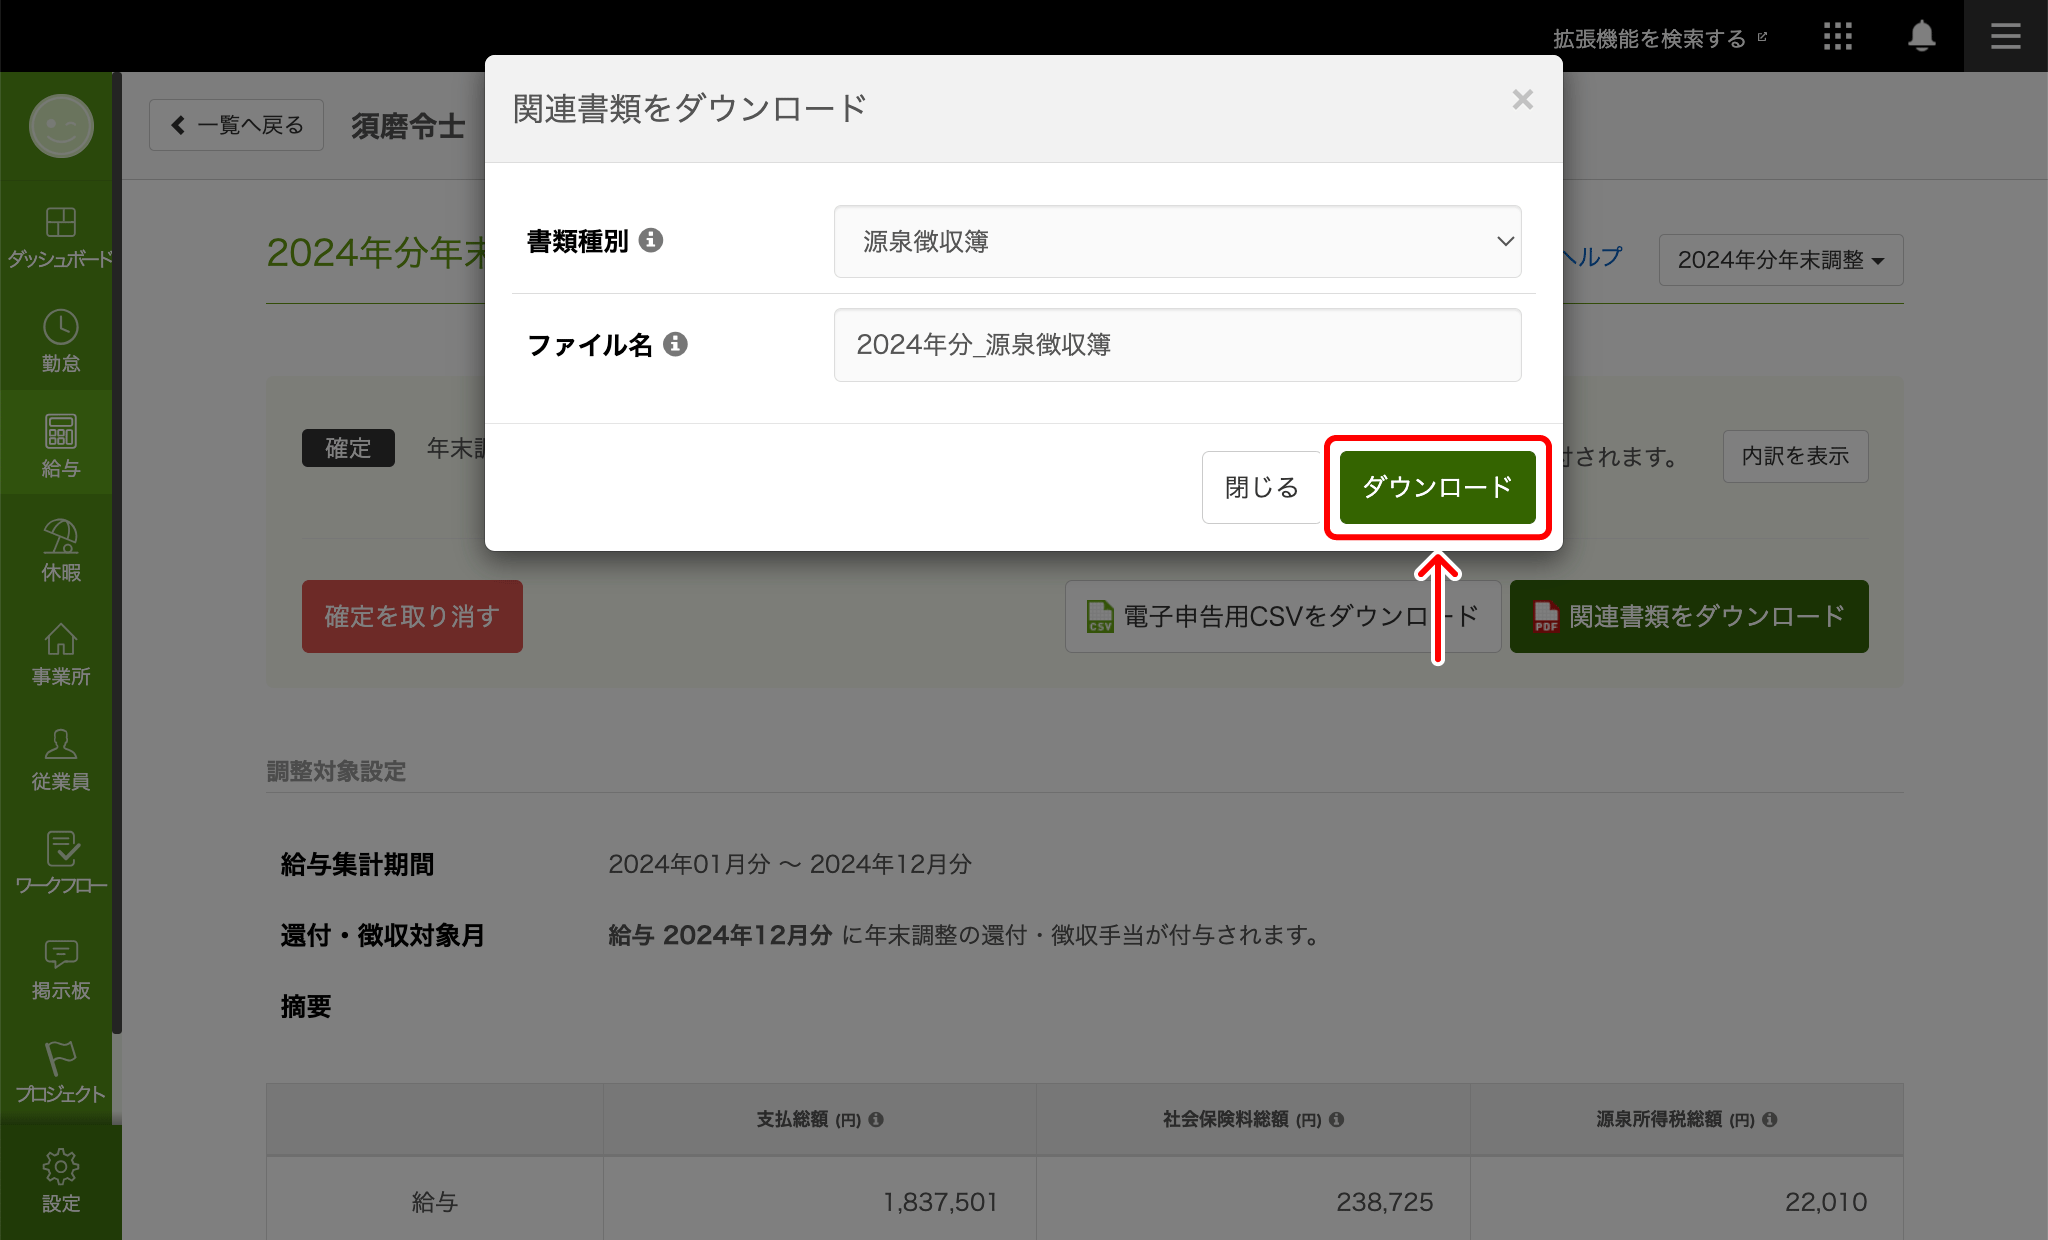Click the red 確定を取り消す button
This screenshot has width=2048, height=1240.
point(412,616)
